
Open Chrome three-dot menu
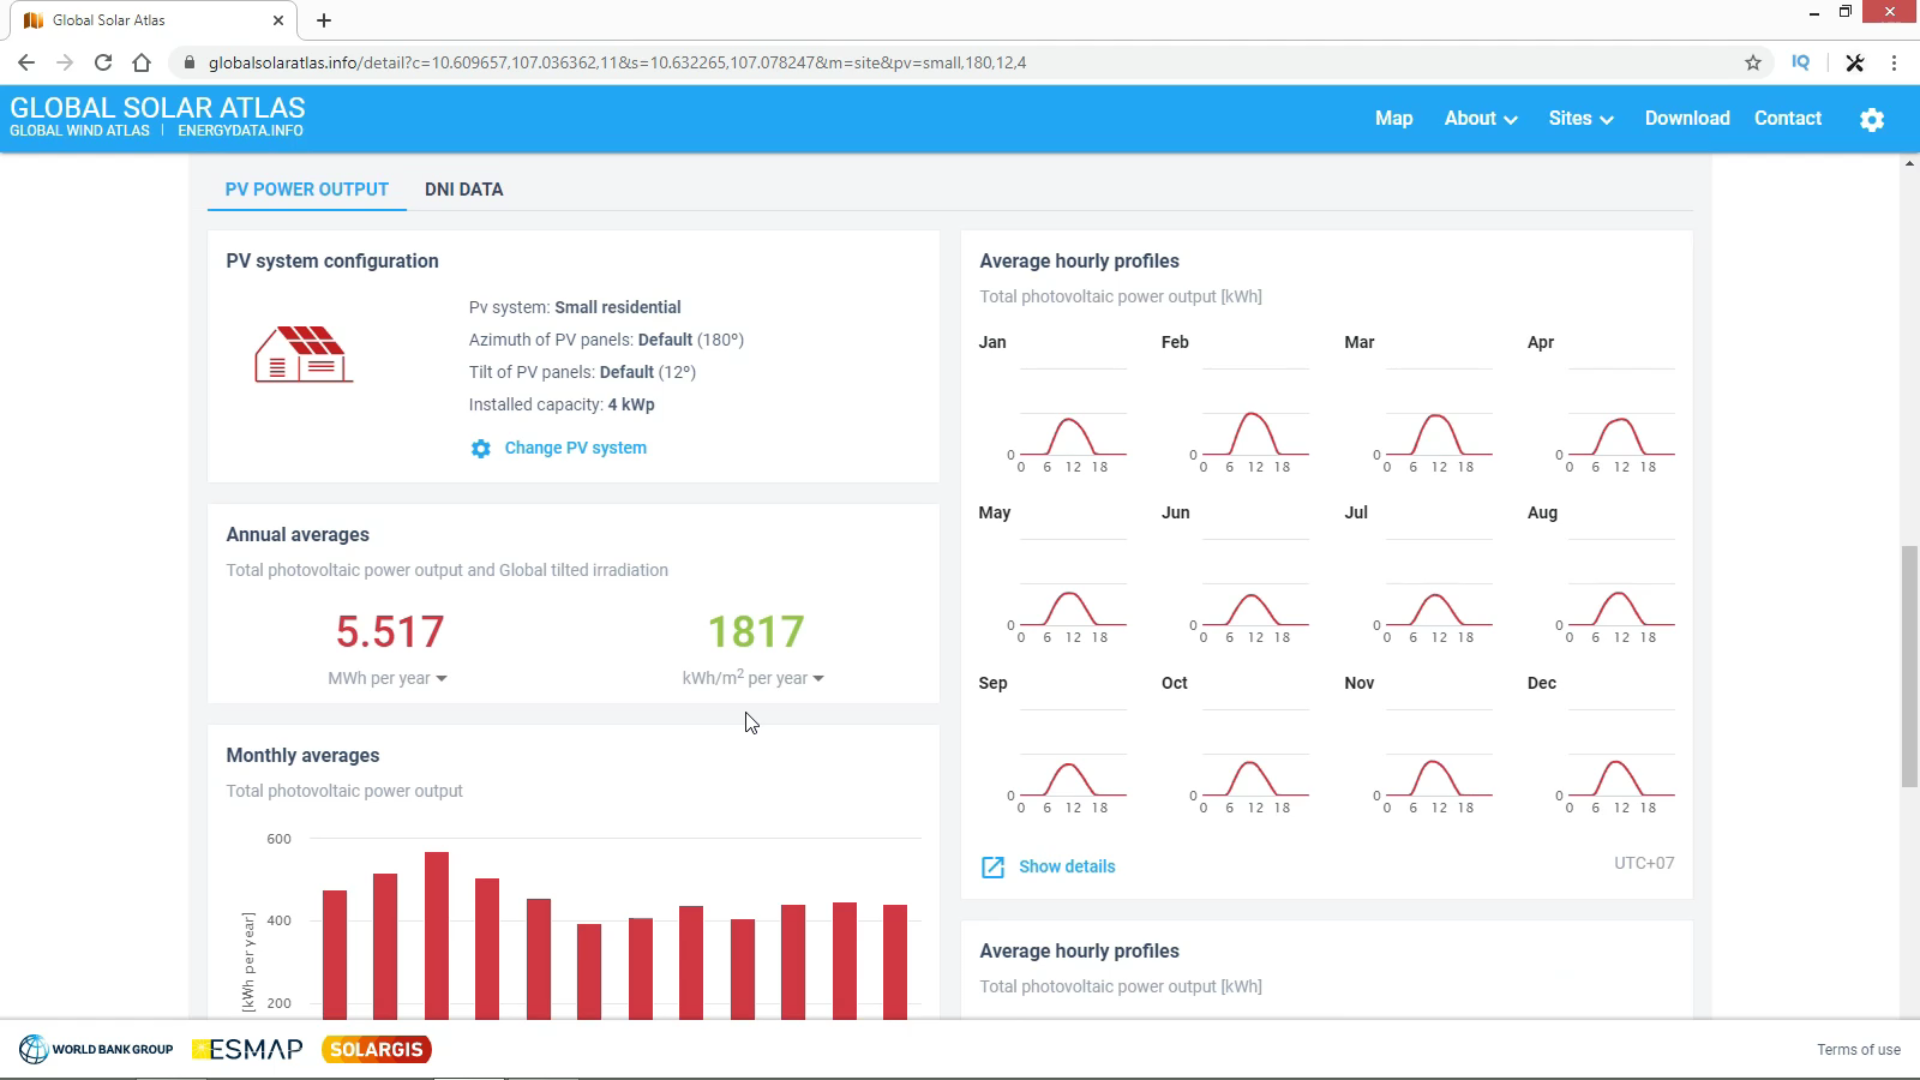[1894, 63]
